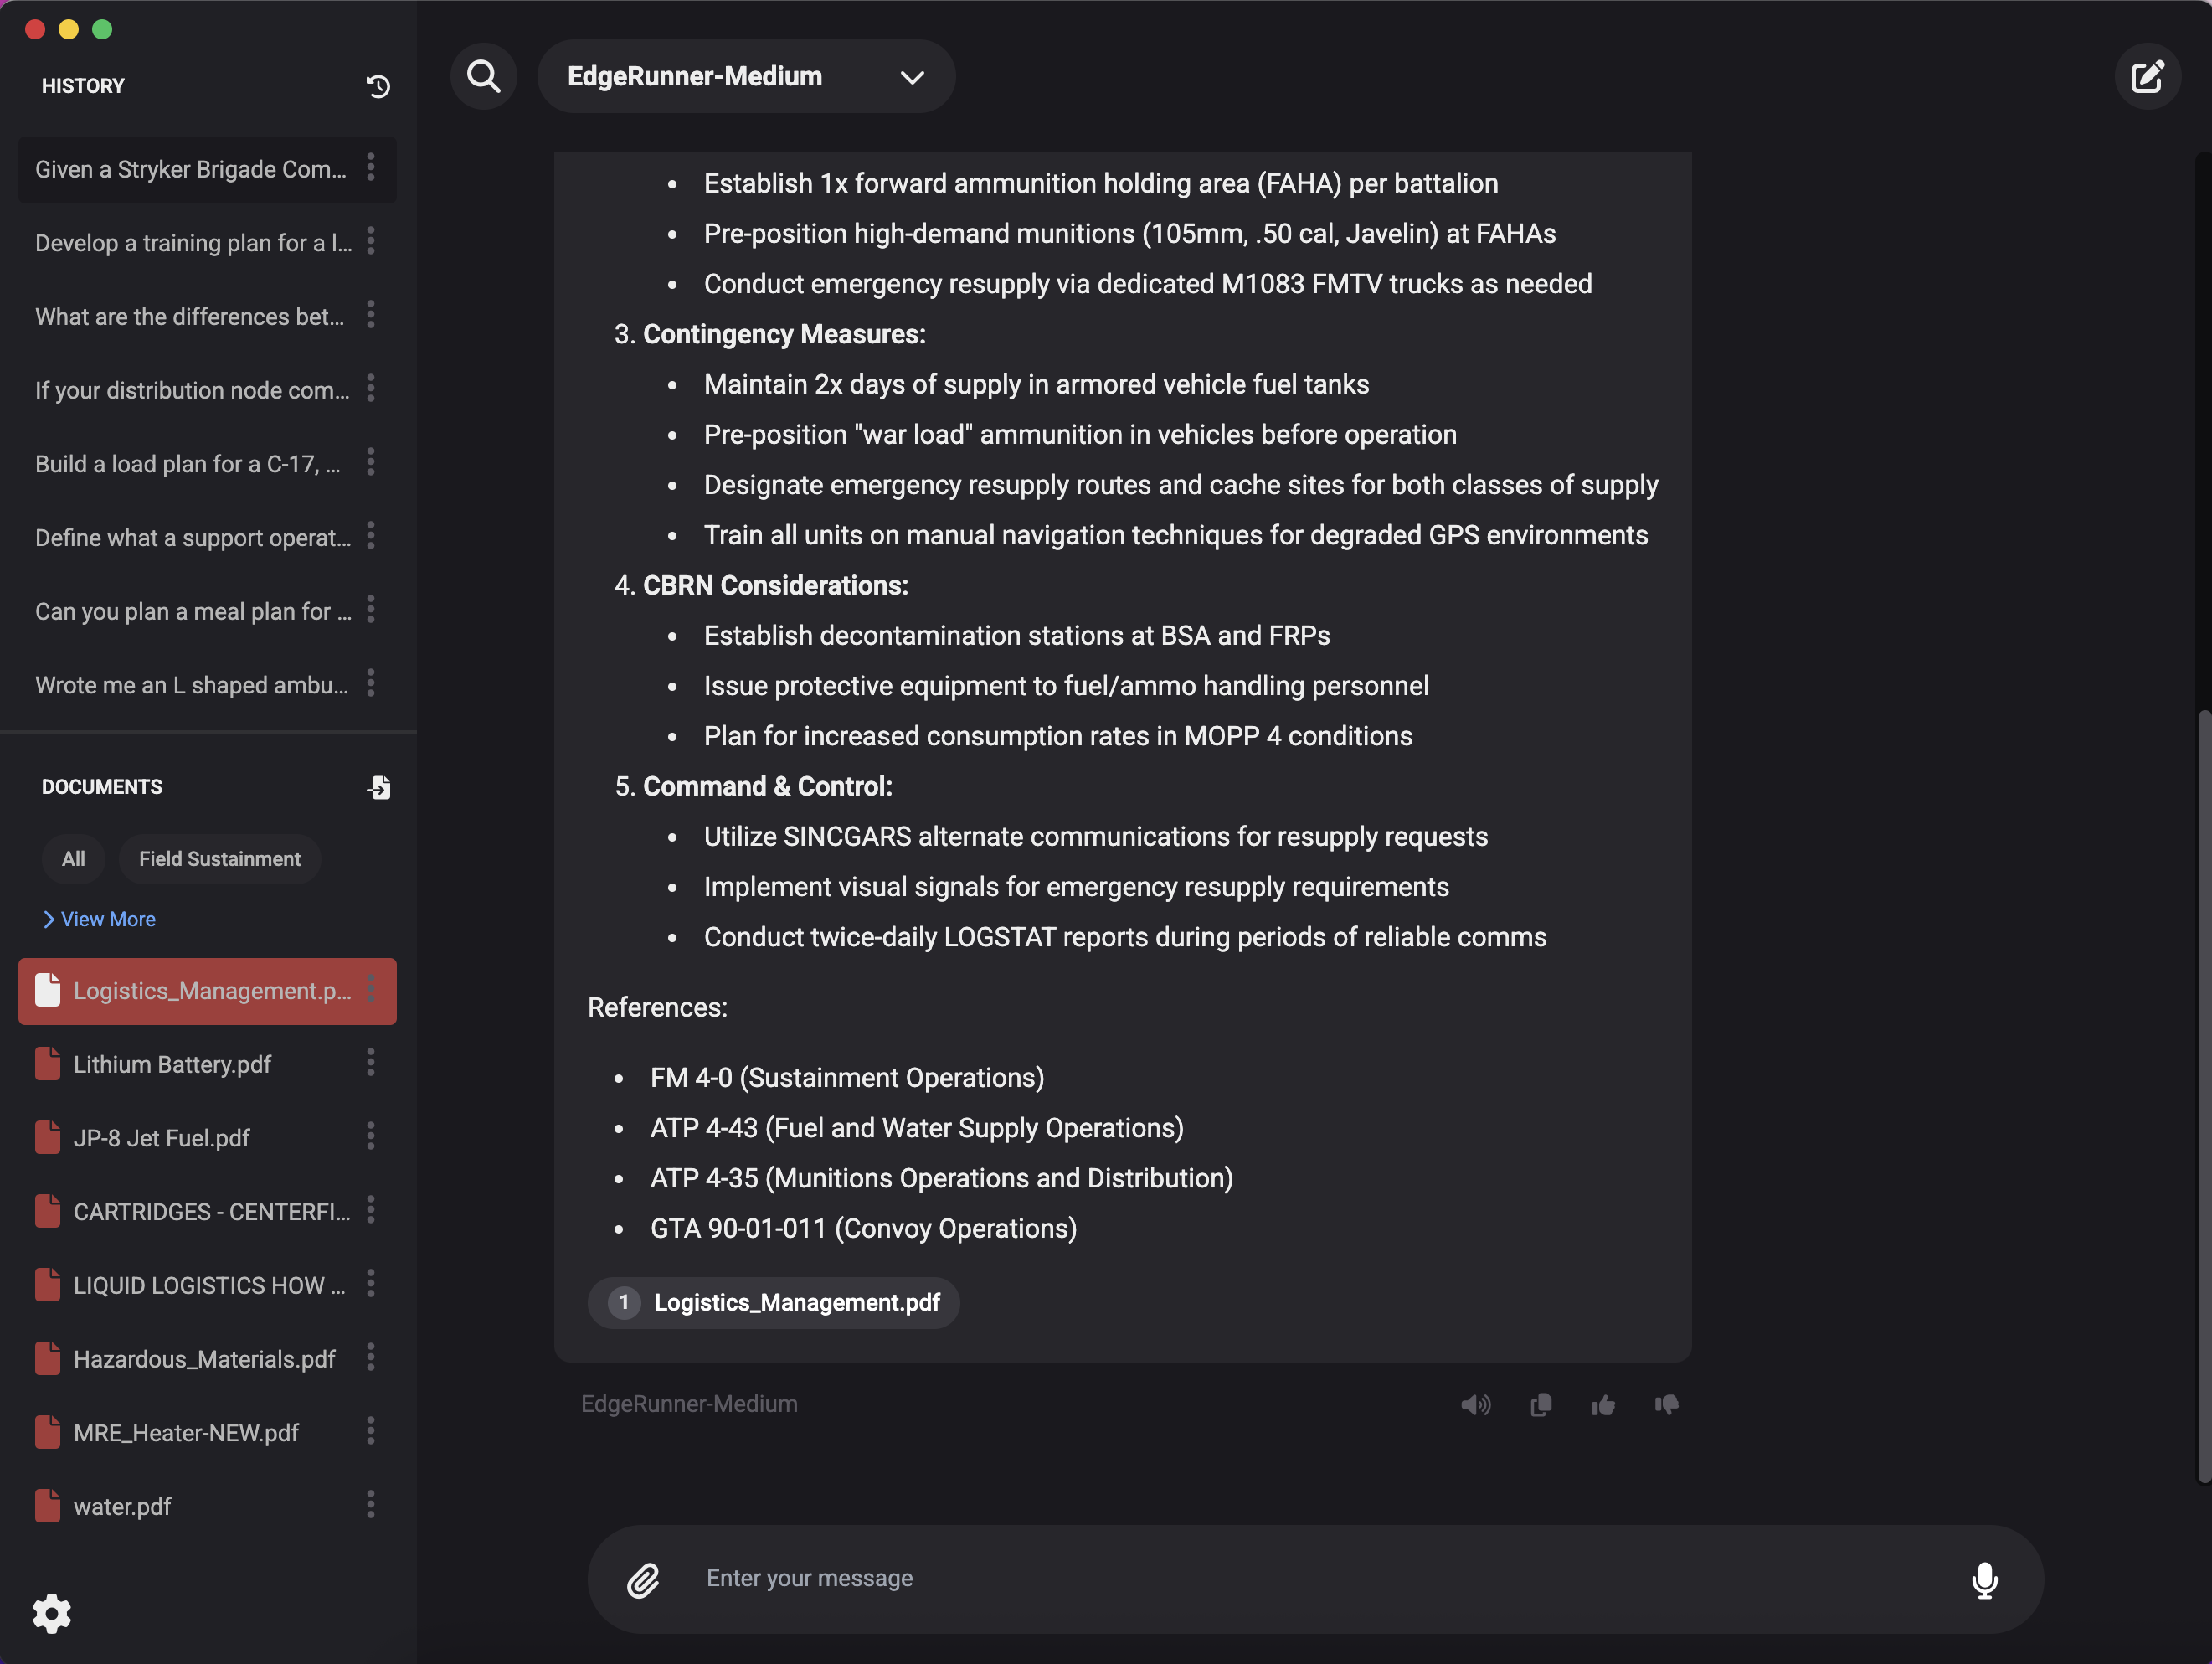The width and height of the screenshot is (2212, 1664).
Task: Activate the microphone voice input
Action: tap(1984, 1579)
